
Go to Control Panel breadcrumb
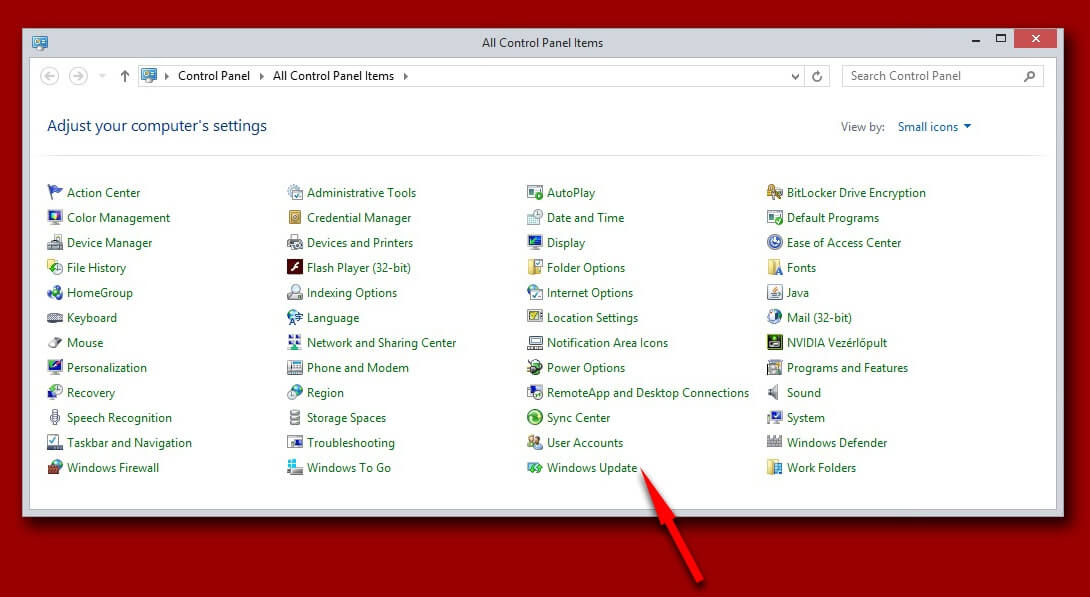click(x=213, y=76)
